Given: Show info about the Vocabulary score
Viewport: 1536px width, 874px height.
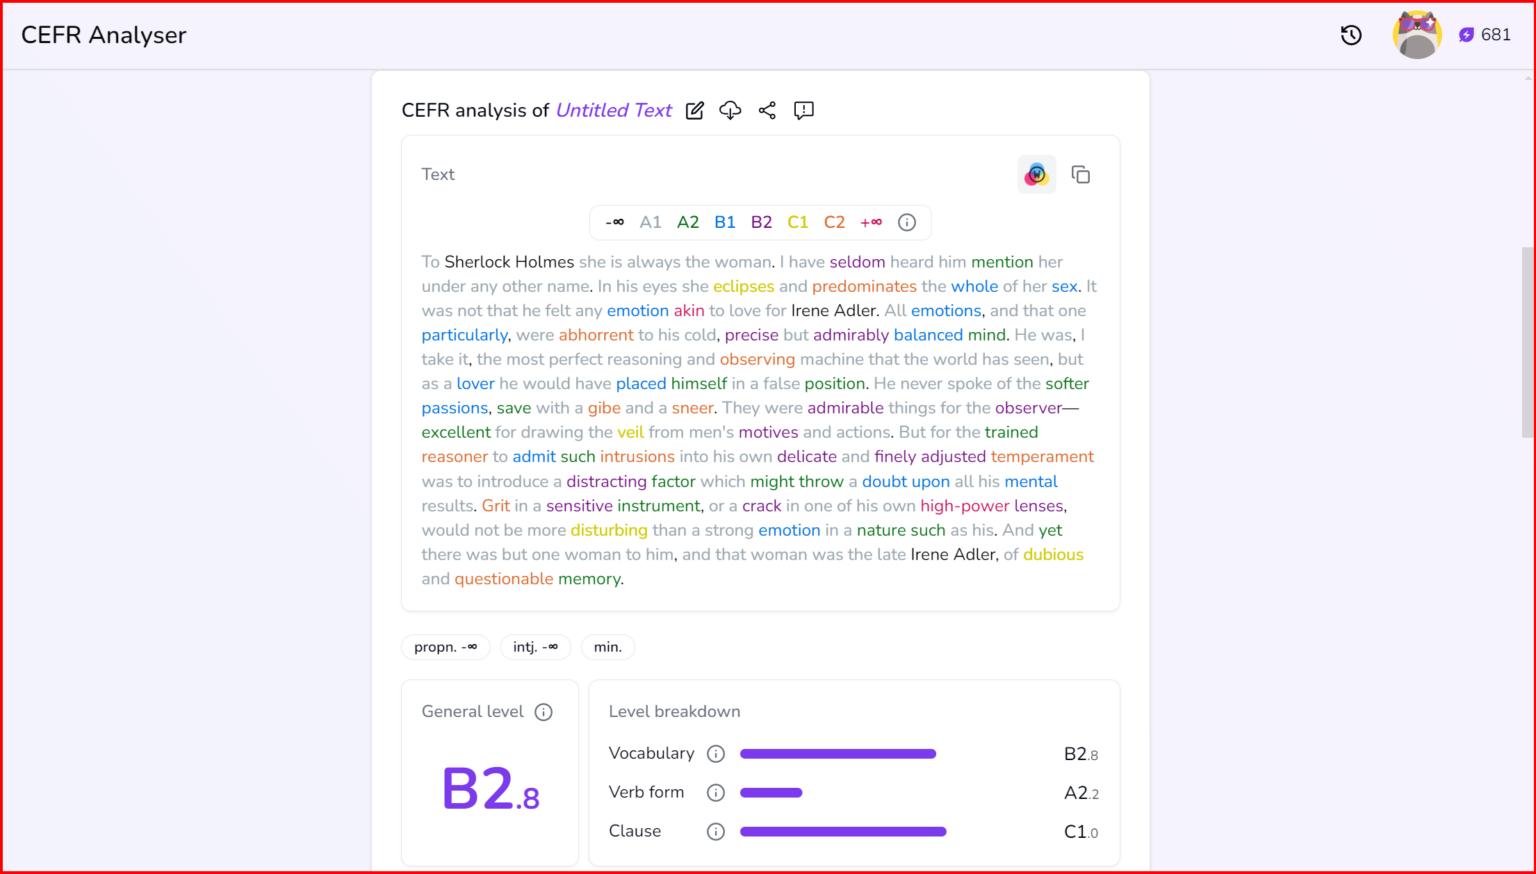Looking at the screenshot, I should pos(716,753).
